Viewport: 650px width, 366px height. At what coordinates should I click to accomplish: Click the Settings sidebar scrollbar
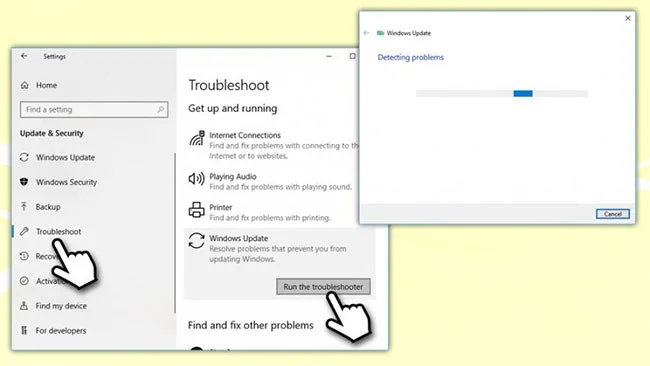175,232
